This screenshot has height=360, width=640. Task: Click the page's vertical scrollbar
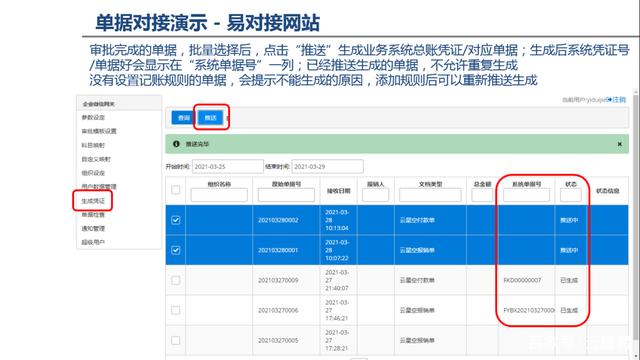(636, 216)
